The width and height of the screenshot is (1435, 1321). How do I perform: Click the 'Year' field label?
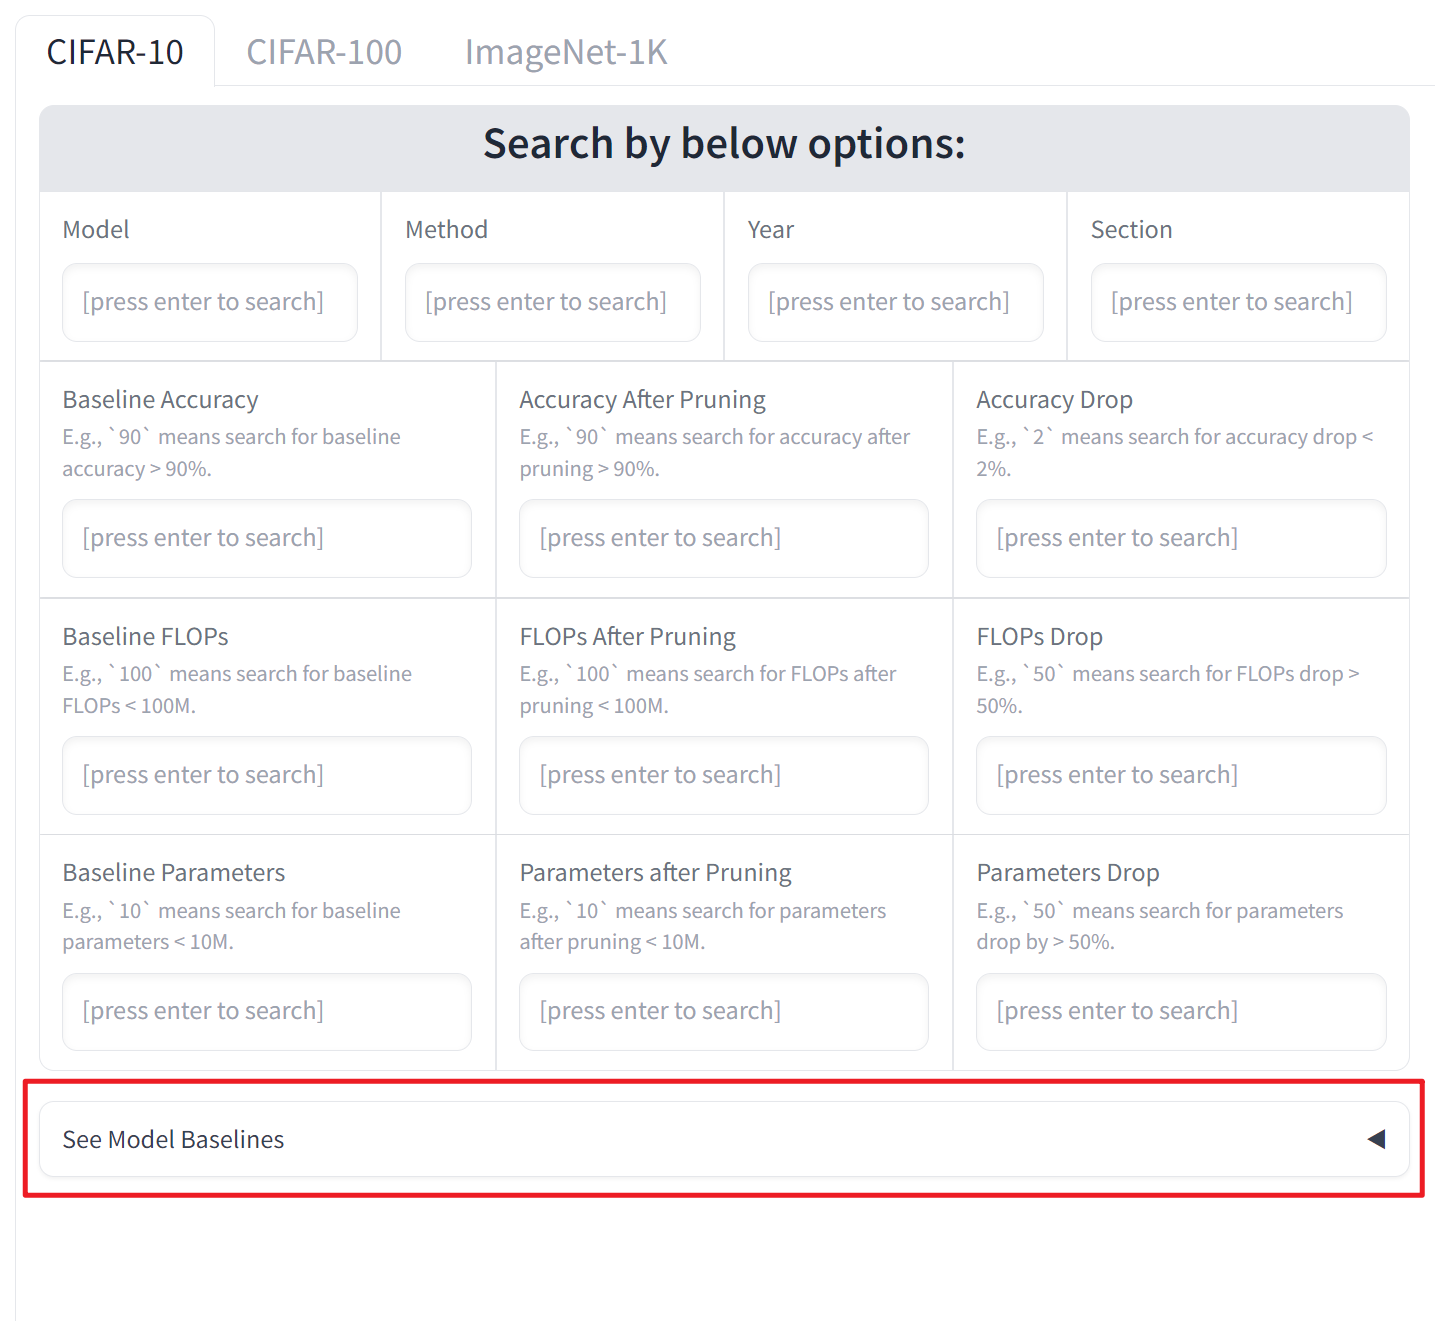point(771,230)
